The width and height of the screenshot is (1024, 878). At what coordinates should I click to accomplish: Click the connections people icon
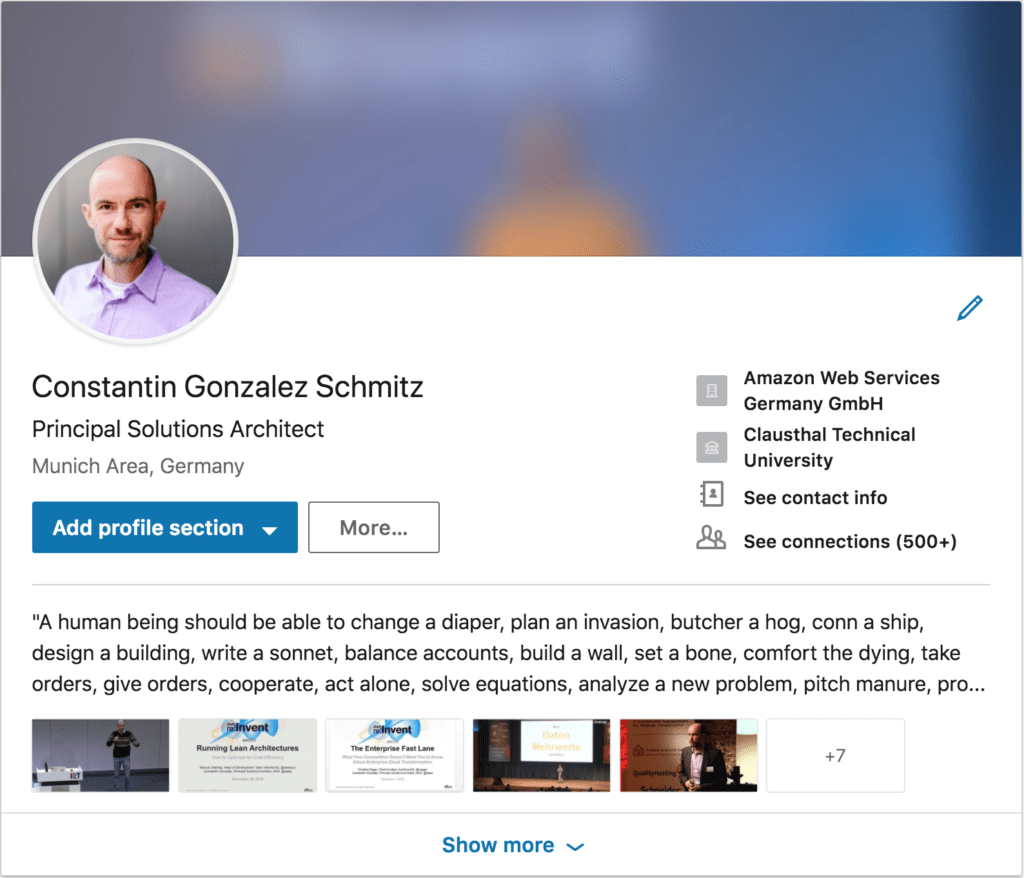(x=711, y=538)
